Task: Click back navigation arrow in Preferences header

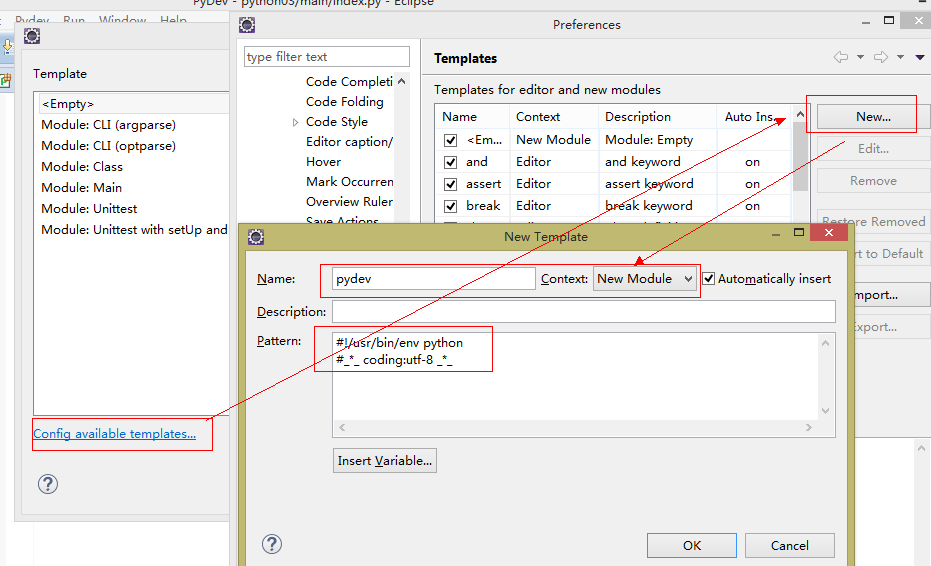Action: coord(840,57)
